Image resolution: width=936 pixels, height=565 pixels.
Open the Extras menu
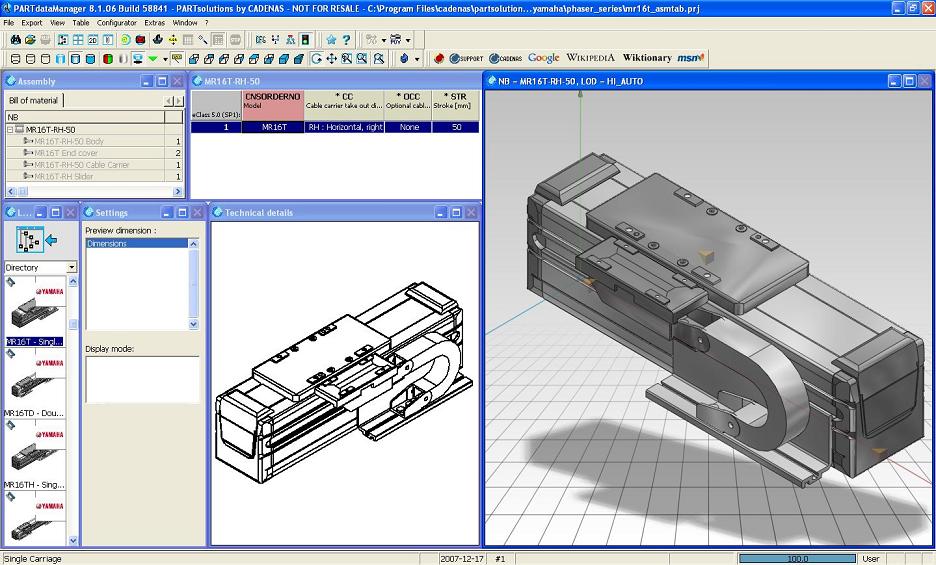tap(155, 23)
